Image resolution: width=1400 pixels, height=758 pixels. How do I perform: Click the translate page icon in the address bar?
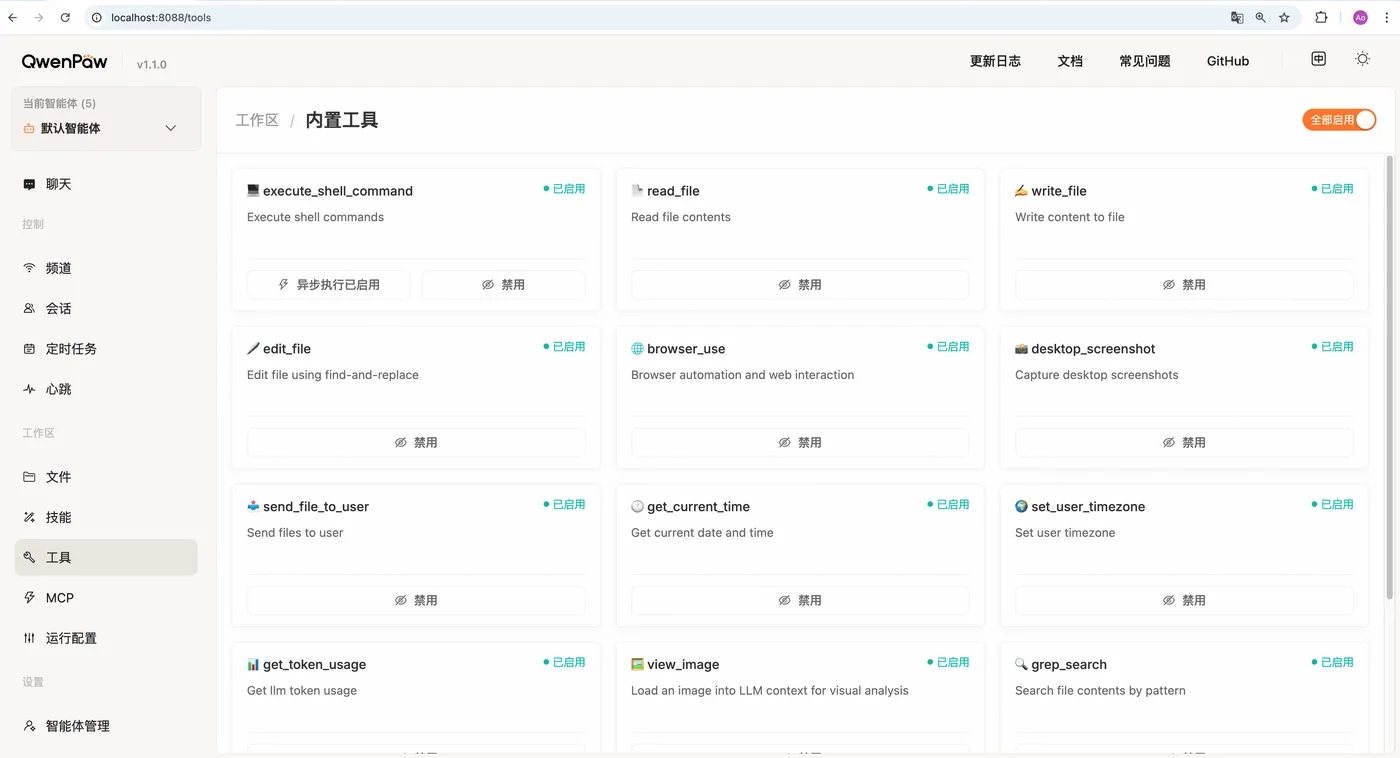[1237, 17]
